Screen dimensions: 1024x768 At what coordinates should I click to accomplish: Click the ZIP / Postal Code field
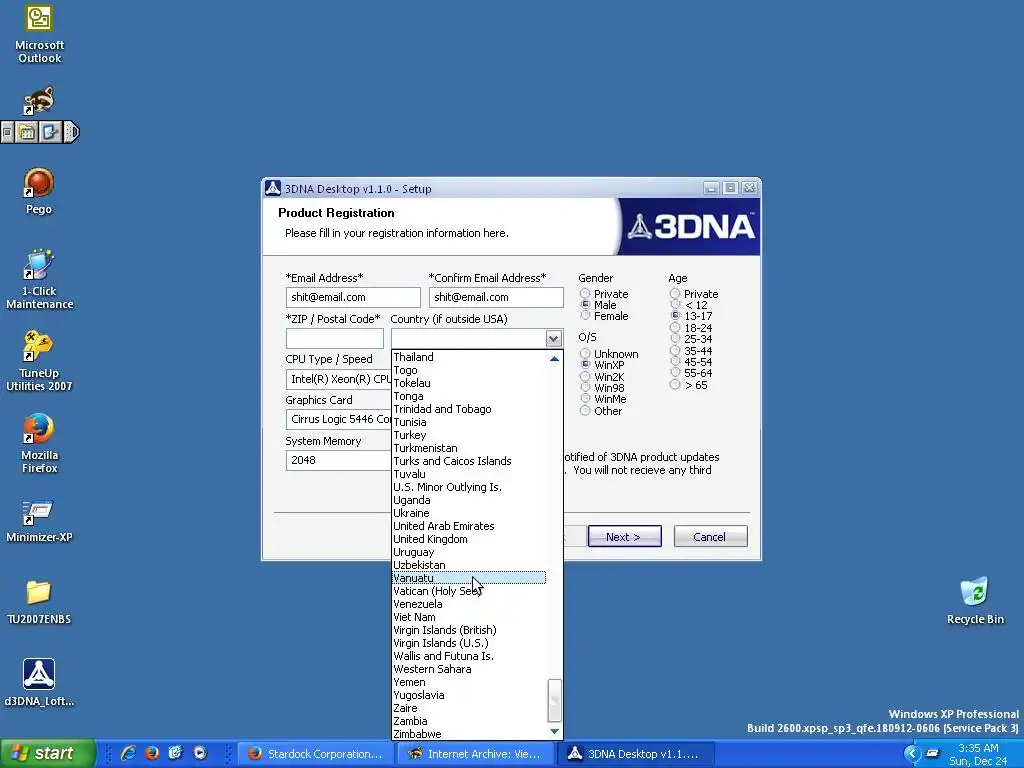pos(334,338)
